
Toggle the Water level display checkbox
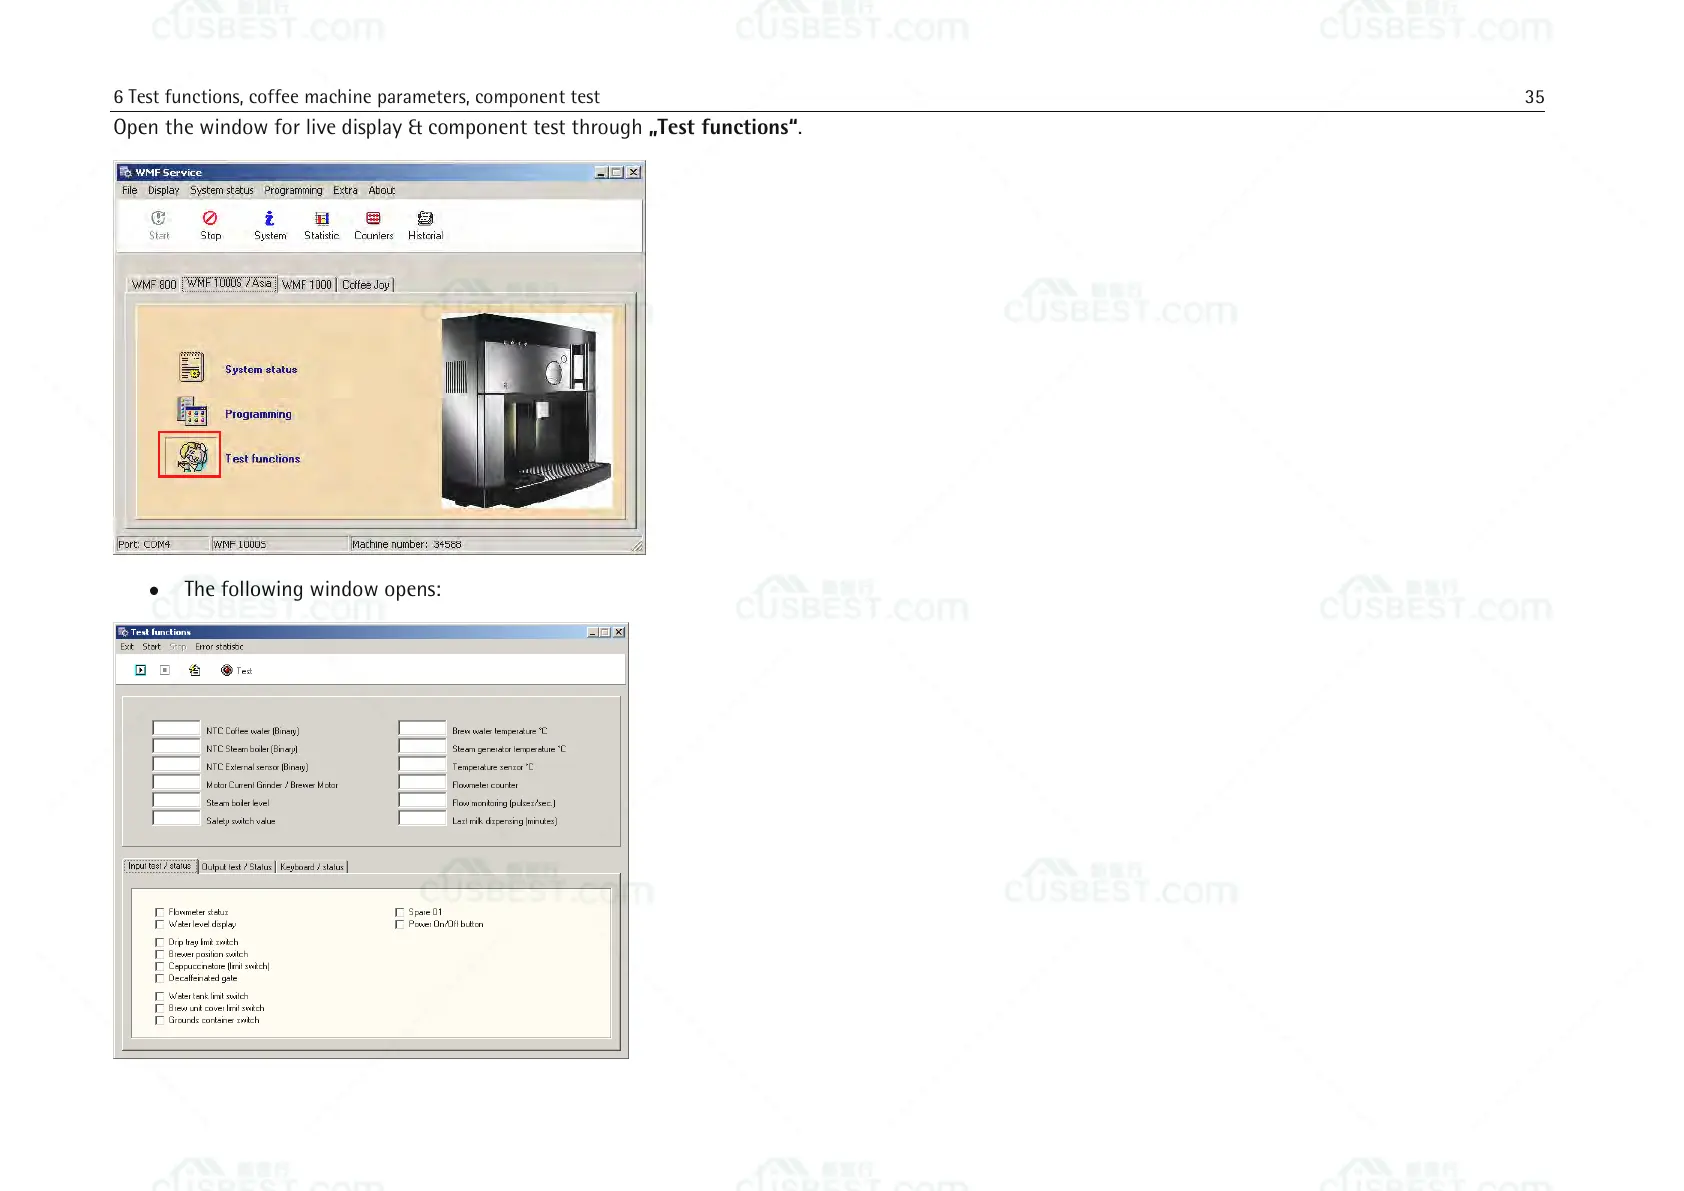[x=160, y=924]
